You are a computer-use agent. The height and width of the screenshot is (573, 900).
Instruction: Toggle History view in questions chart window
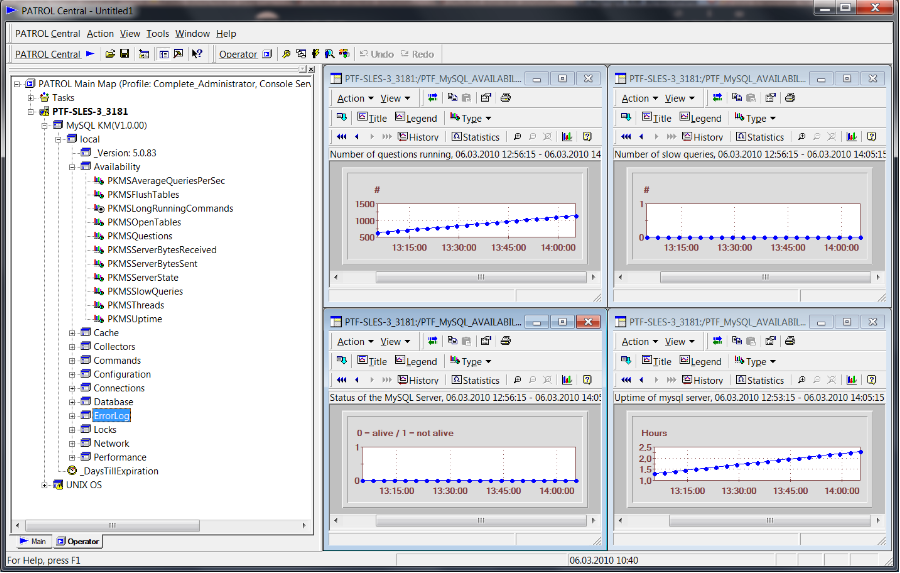(418, 137)
